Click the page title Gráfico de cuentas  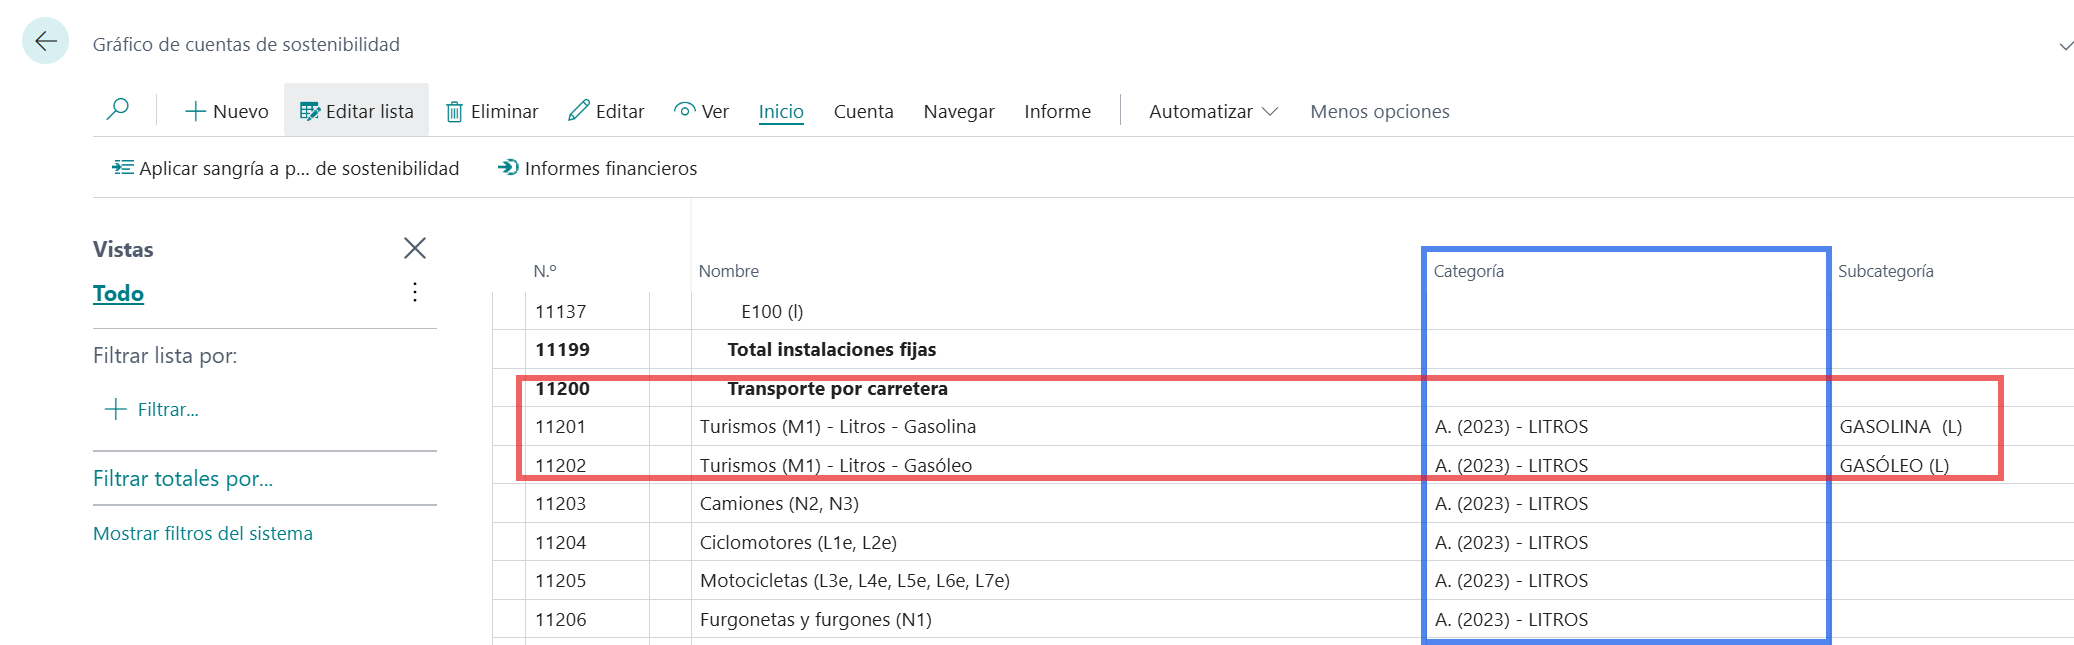click(x=246, y=44)
